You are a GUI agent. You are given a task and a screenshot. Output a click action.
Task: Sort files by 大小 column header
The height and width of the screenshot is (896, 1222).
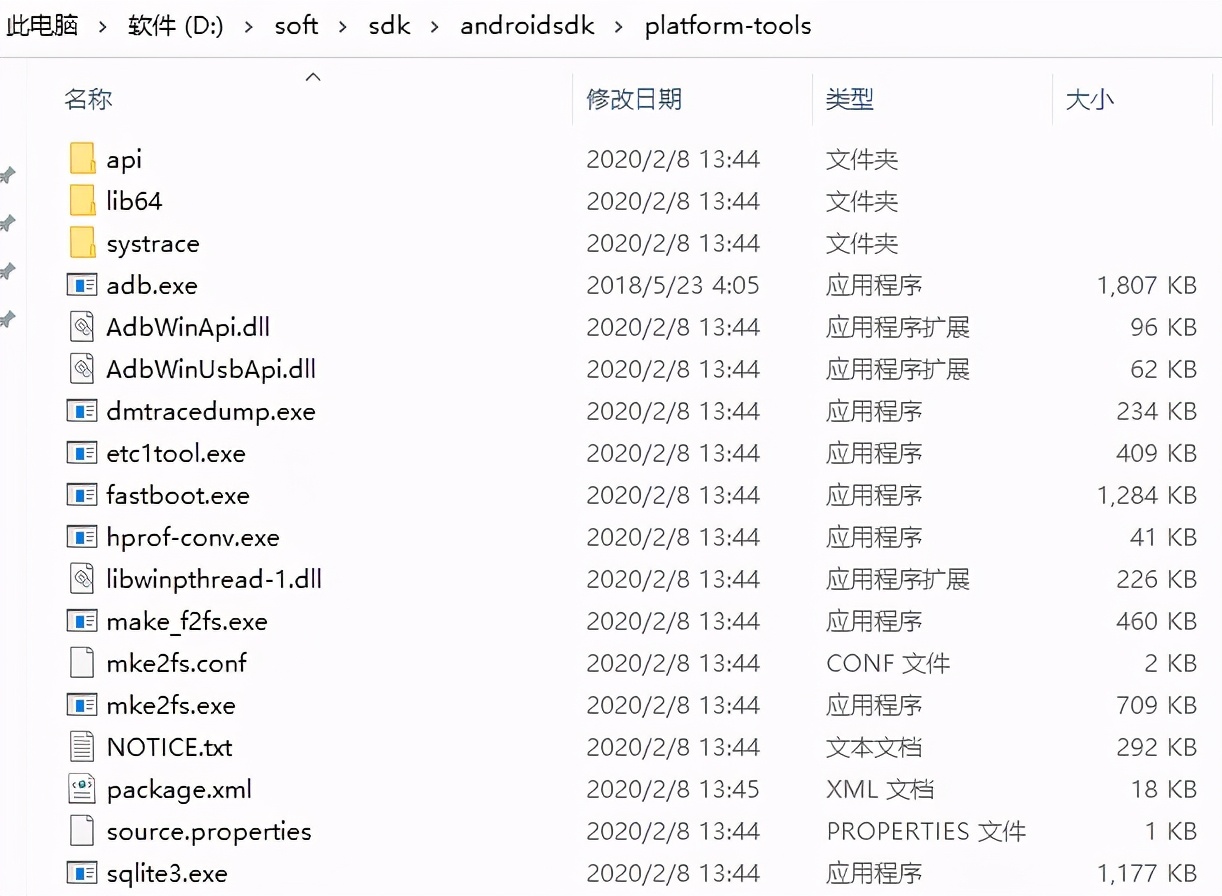(1090, 99)
